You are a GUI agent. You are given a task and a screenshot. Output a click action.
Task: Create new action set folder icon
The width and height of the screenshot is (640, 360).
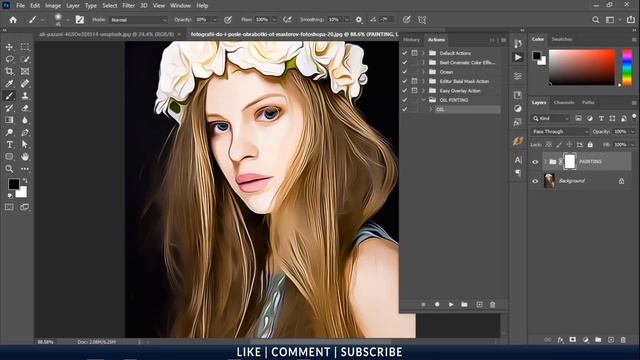(x=464, y=304)
